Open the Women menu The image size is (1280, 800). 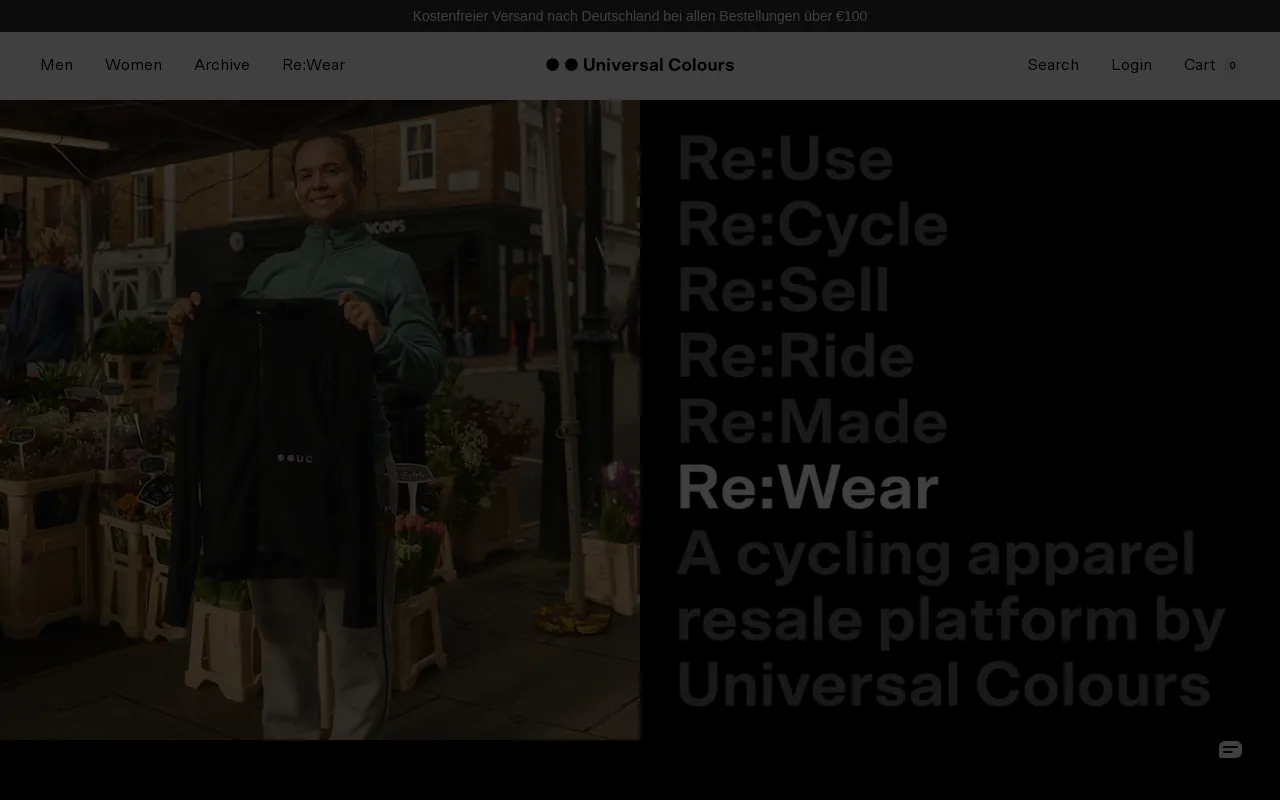(x=133, y=65)
